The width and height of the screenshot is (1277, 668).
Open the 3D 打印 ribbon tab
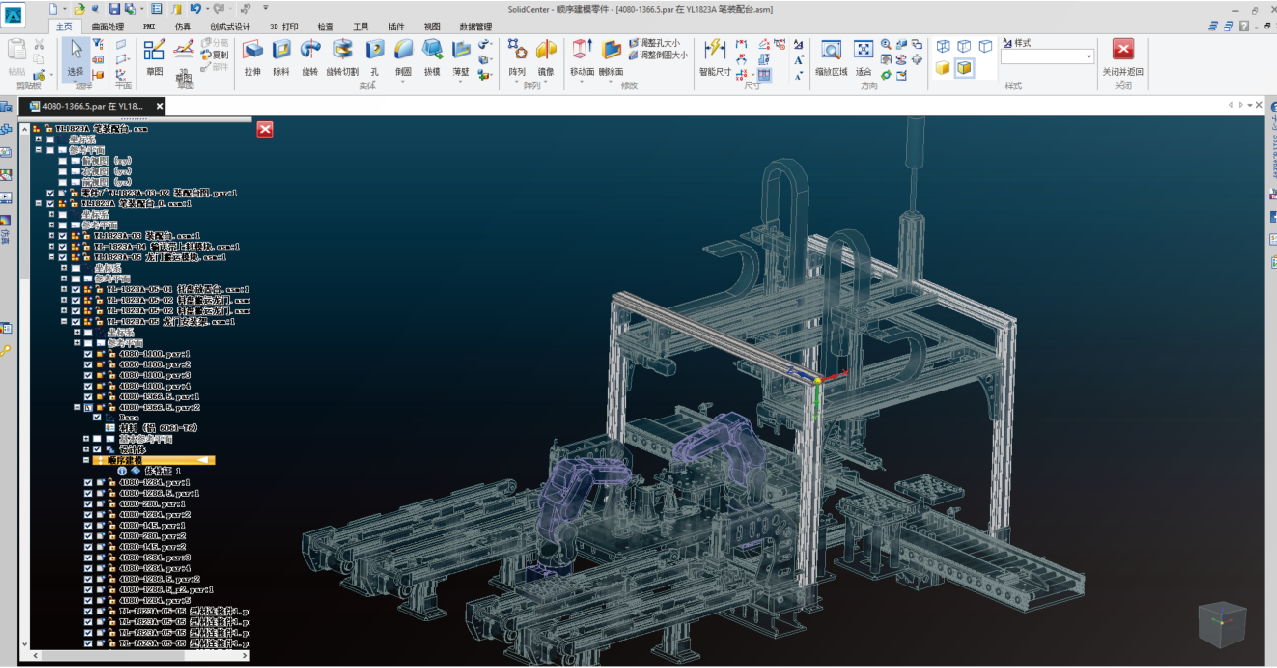coord(283,26)
